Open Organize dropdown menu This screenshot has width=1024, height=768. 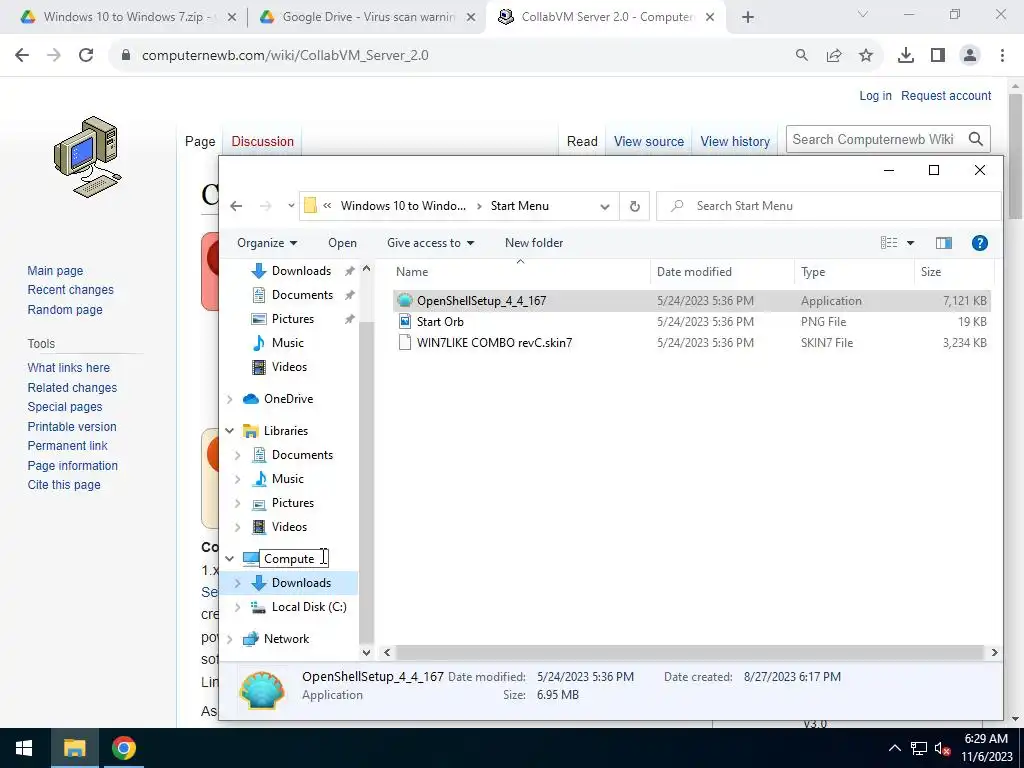coord(267,243)
